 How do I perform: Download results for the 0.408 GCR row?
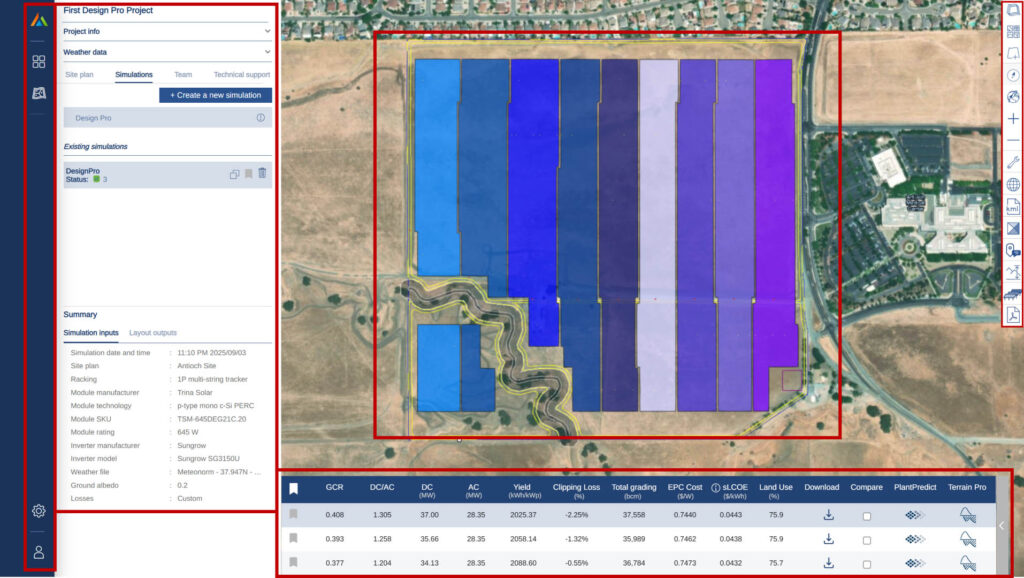828,515
